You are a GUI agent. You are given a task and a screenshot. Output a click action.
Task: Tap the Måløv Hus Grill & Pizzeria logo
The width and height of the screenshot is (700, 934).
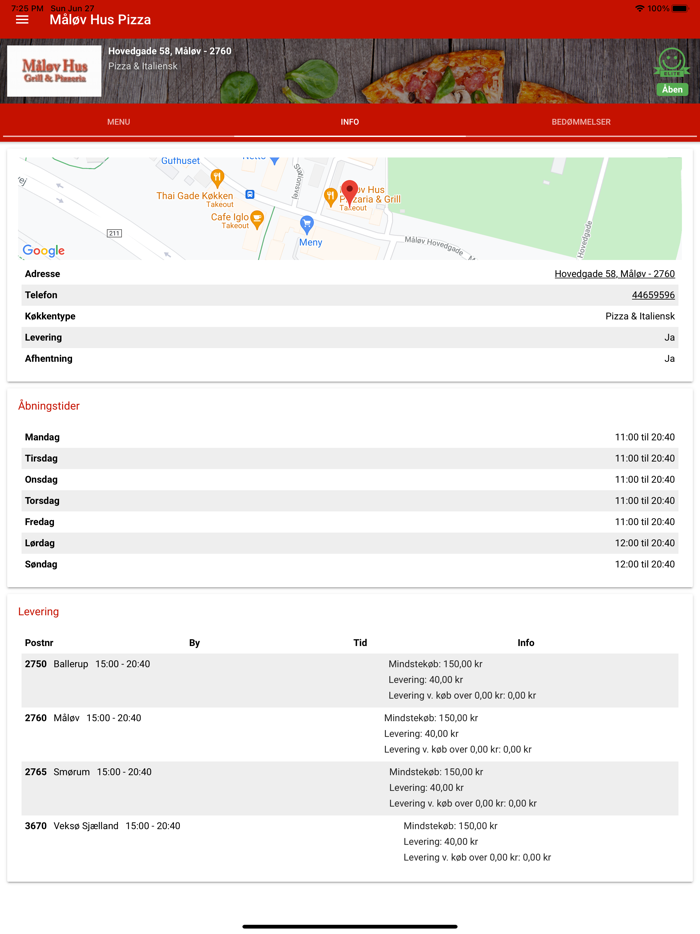point(54,71)
